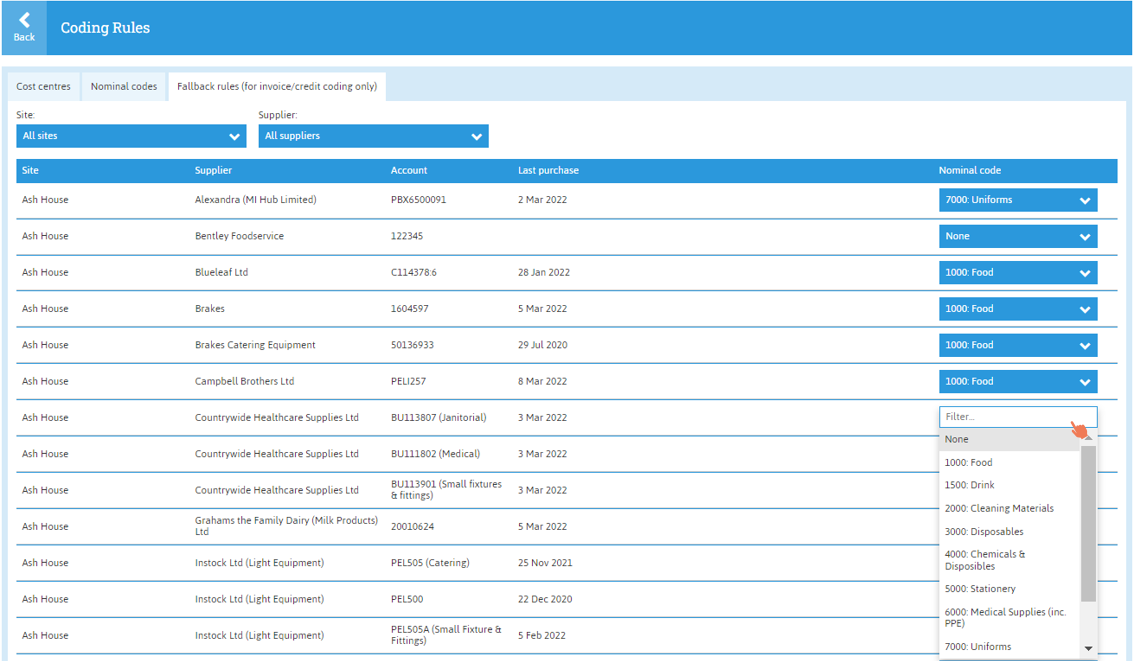Viewport: 1133px width, 661px height.
Task: Click last purchase date 5 Feb 2022
Action: 541,636
